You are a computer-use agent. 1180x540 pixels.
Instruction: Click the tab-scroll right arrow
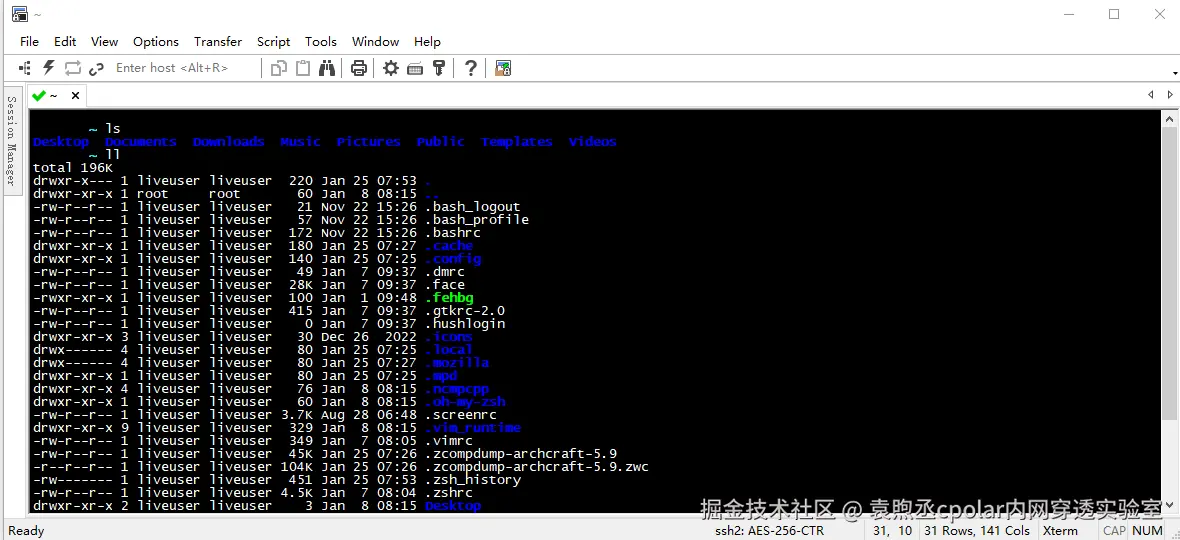click(x=1170, y=95)
